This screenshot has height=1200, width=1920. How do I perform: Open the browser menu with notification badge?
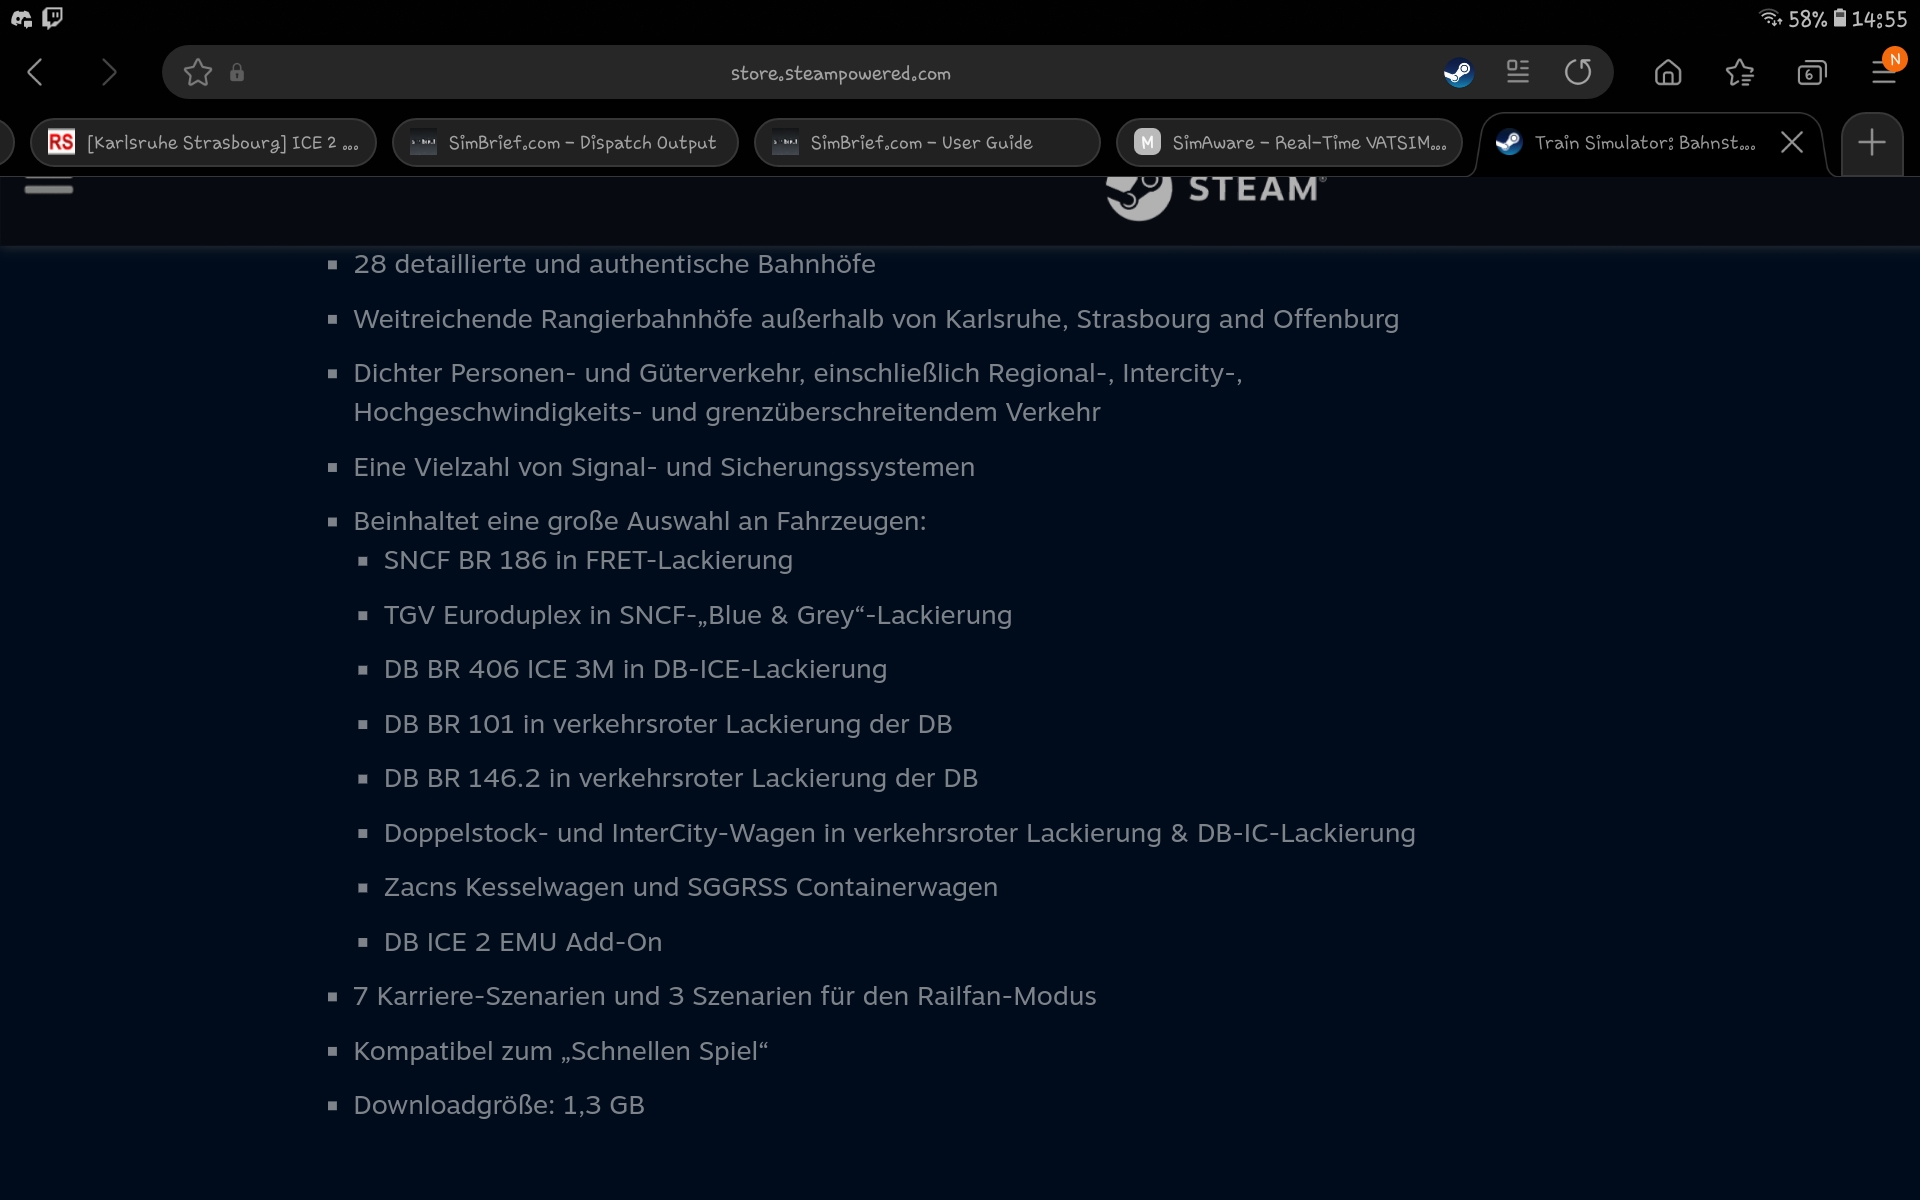pyautogui.click(x=1884, y=72)
